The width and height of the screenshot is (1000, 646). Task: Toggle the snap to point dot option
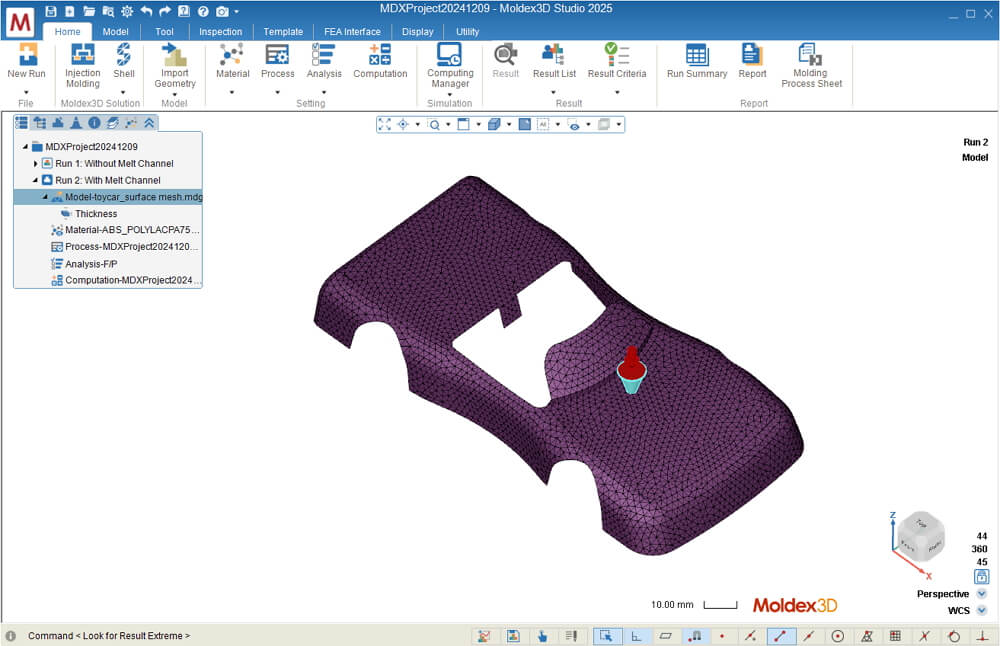click(722, 636)
